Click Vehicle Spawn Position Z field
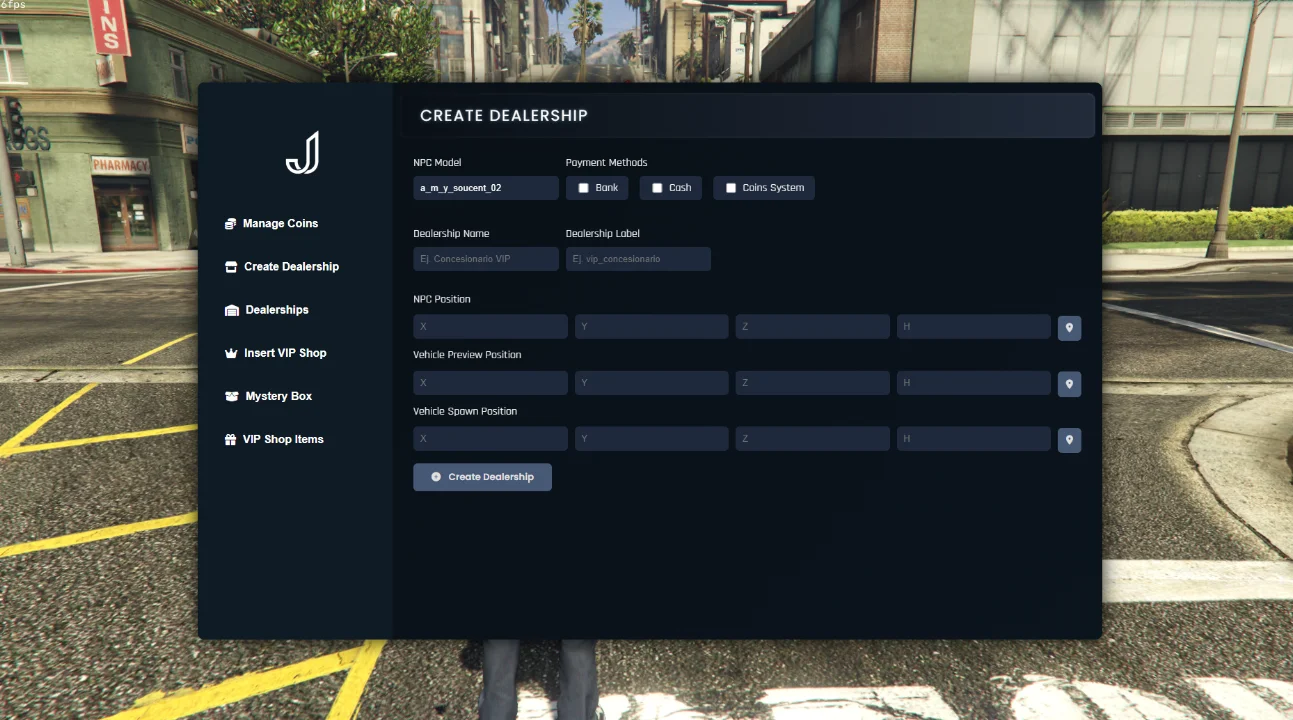This screenshot has width=1293, height=720. [x=812, y=439]
